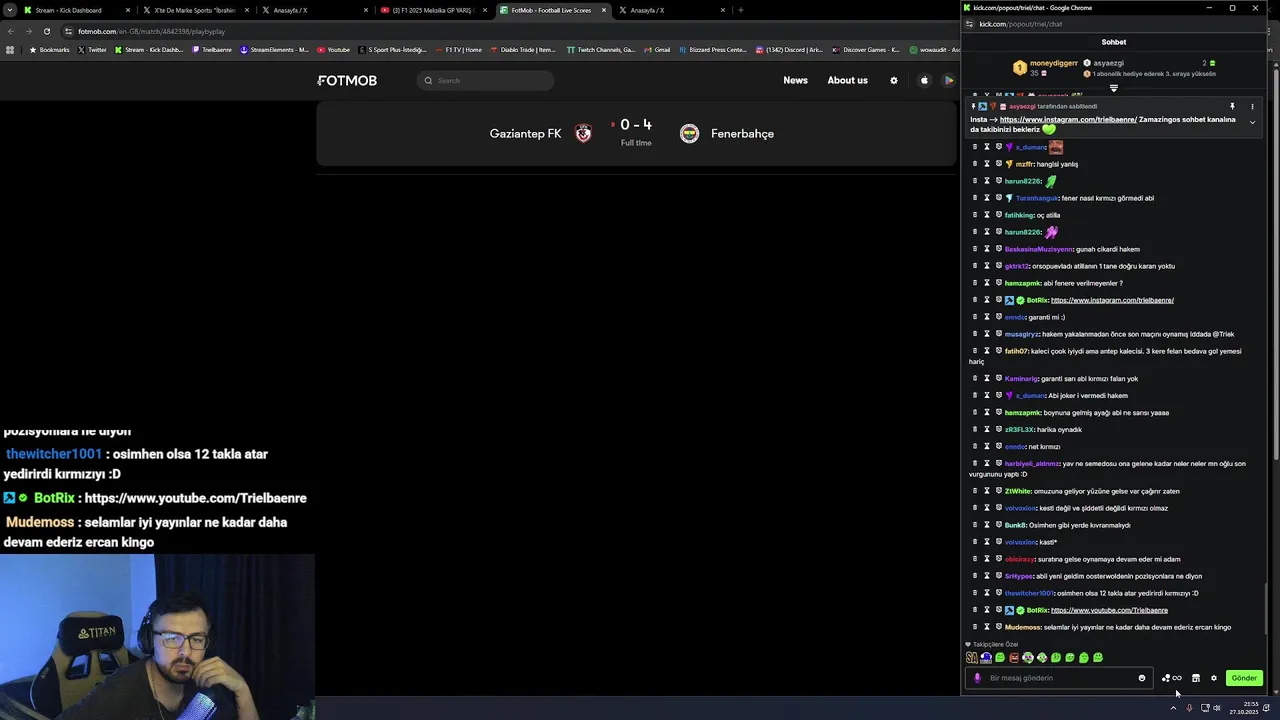Open the chat shop icon
This screenshot has width=1280, height=720.
tap(1195, 678)
